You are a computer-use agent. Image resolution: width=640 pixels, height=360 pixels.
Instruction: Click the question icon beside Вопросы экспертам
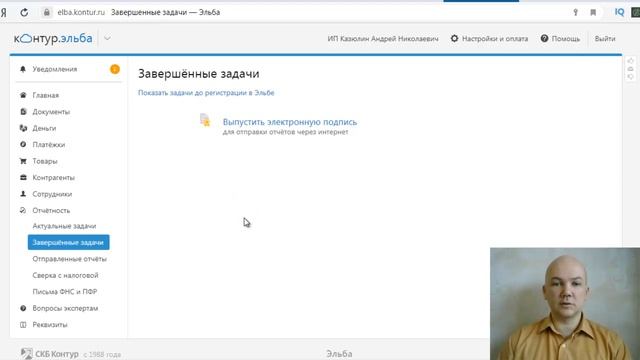click(x=23, y=308)
